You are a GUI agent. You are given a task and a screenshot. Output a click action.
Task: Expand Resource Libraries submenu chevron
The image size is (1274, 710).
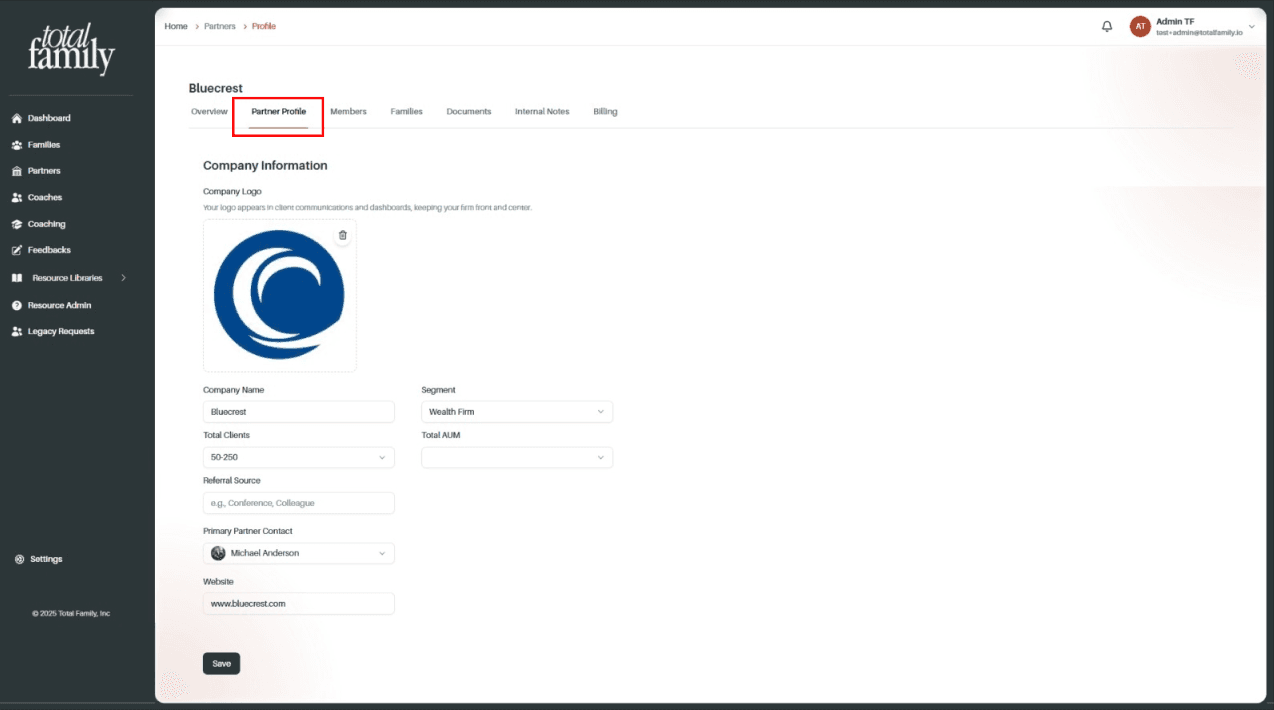click(x=123, y=278)
